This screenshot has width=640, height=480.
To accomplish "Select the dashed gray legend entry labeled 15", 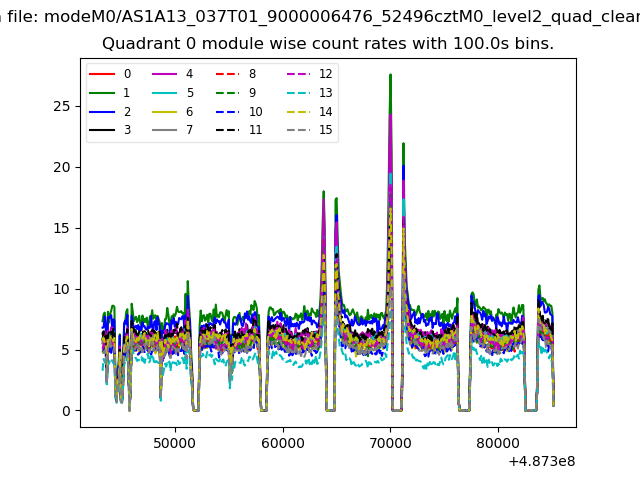I will point(298,131).
